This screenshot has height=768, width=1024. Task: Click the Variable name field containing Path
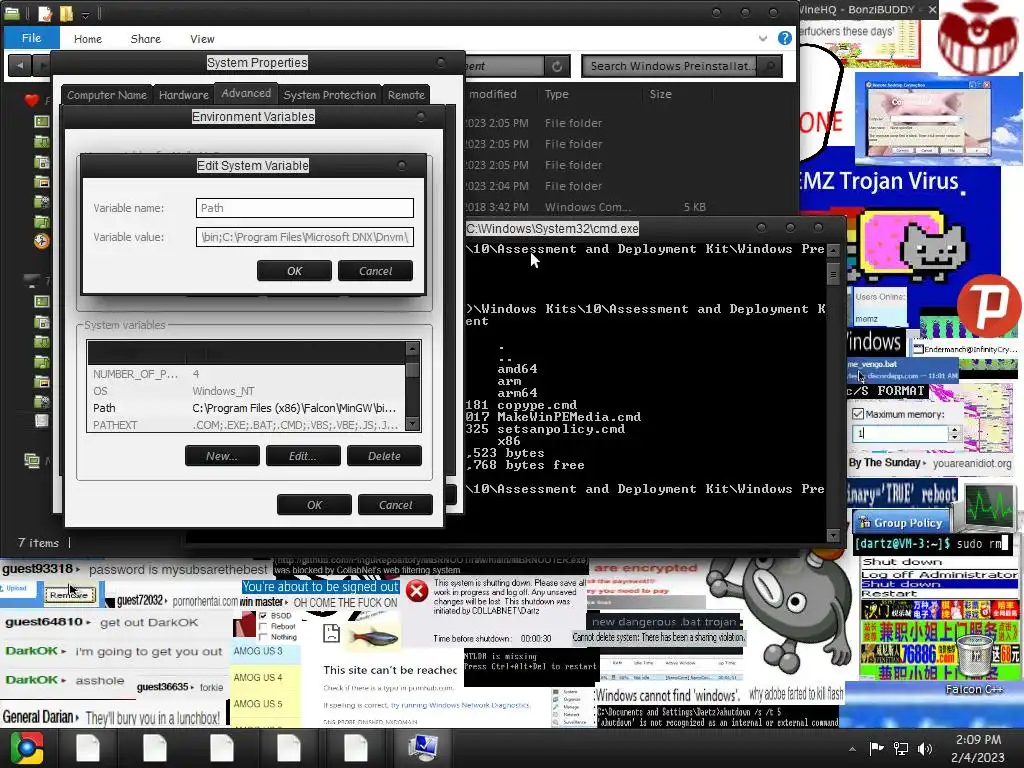[304, 208]
